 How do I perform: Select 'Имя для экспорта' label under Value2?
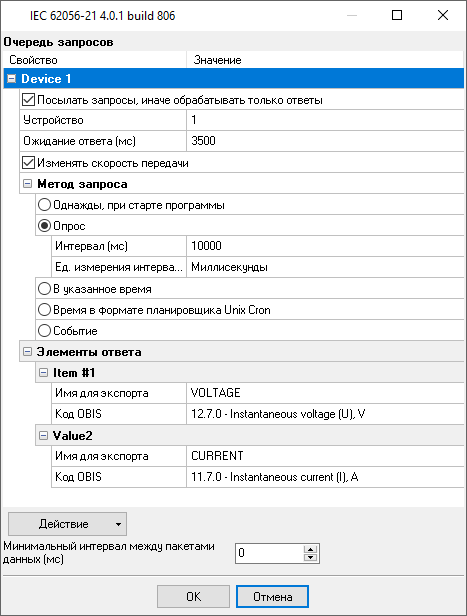click(102, 456)
